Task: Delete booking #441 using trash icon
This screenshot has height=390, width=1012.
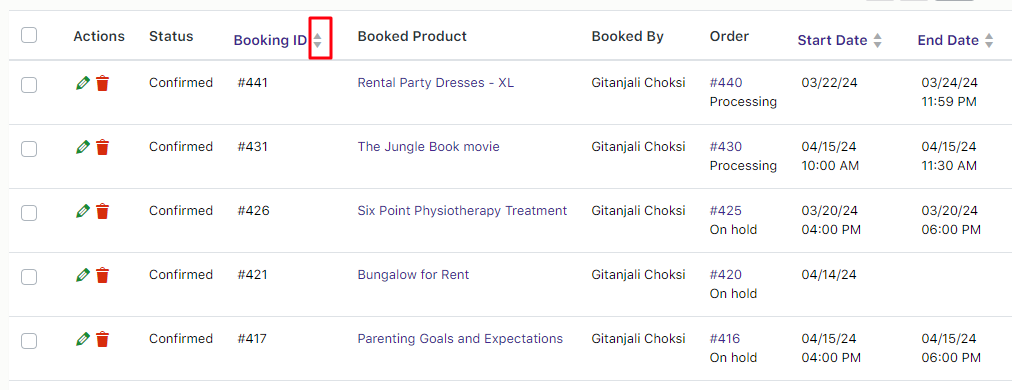Action: click(x=103, y=83)
